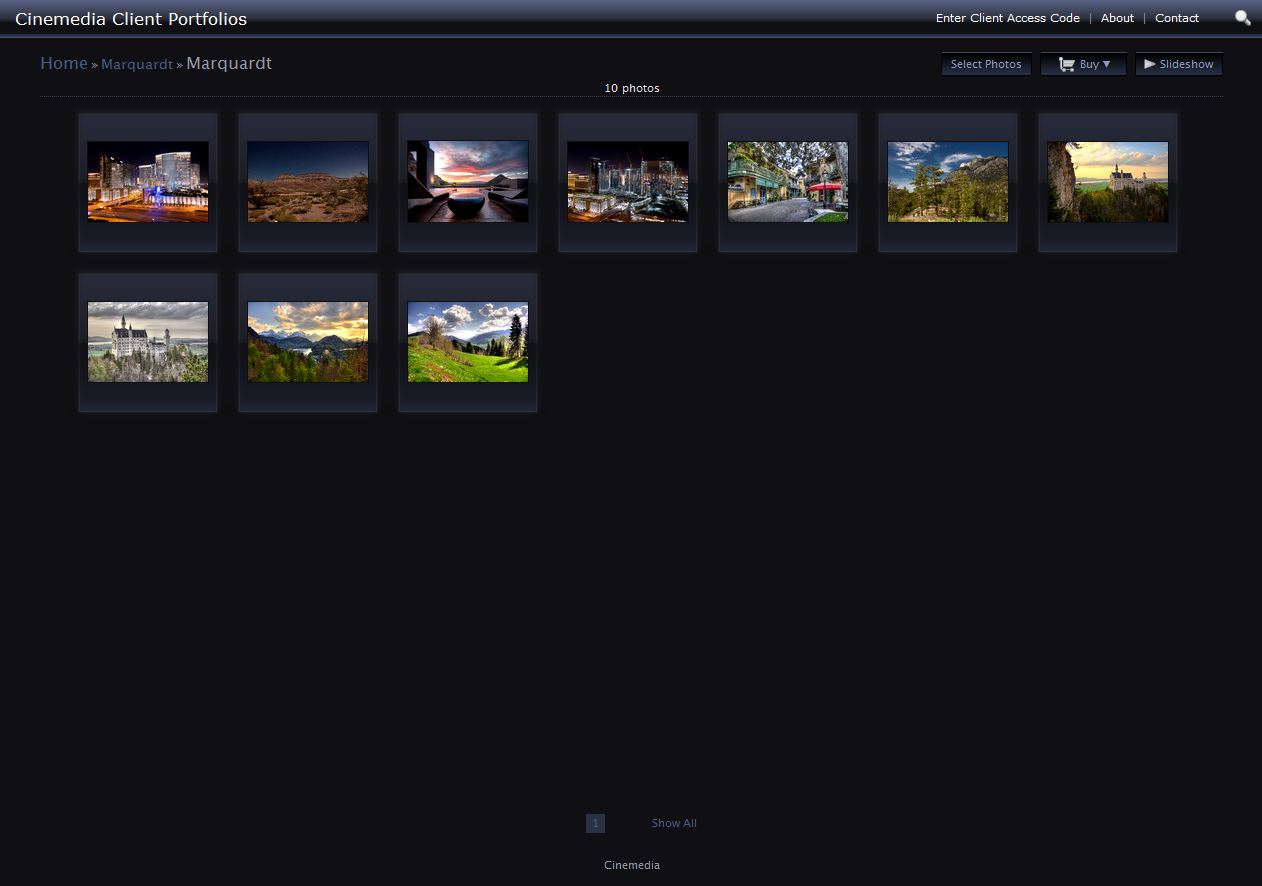Open the pine trees and rocky mountain thumbnail
Viewport: 1262px width, 886px height.
point(948,181)
